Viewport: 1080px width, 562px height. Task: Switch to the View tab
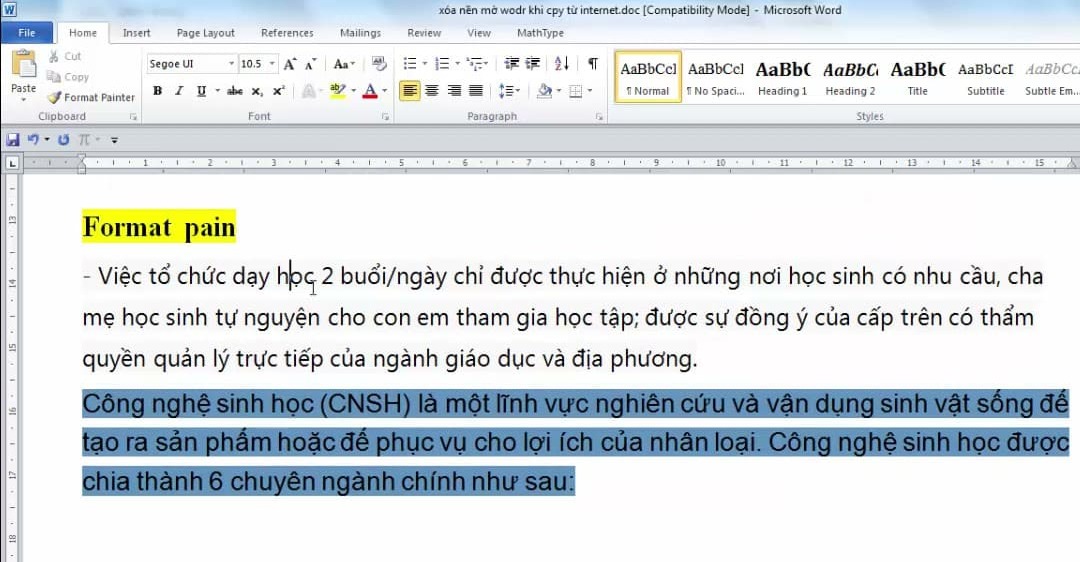click(x=479, y=33)
